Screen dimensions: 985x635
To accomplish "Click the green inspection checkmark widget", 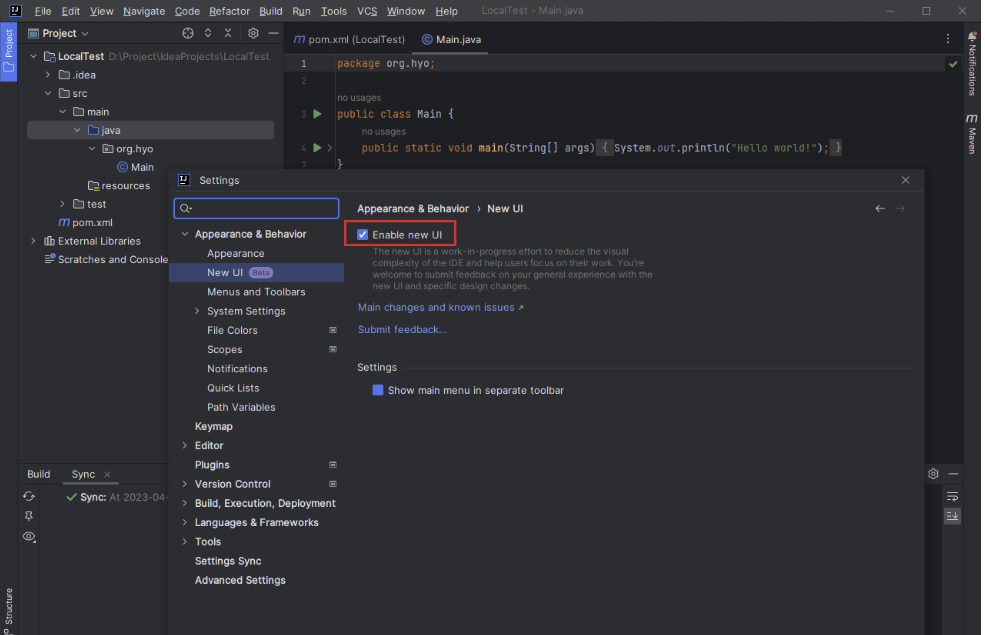I will [x=953, y=64].
